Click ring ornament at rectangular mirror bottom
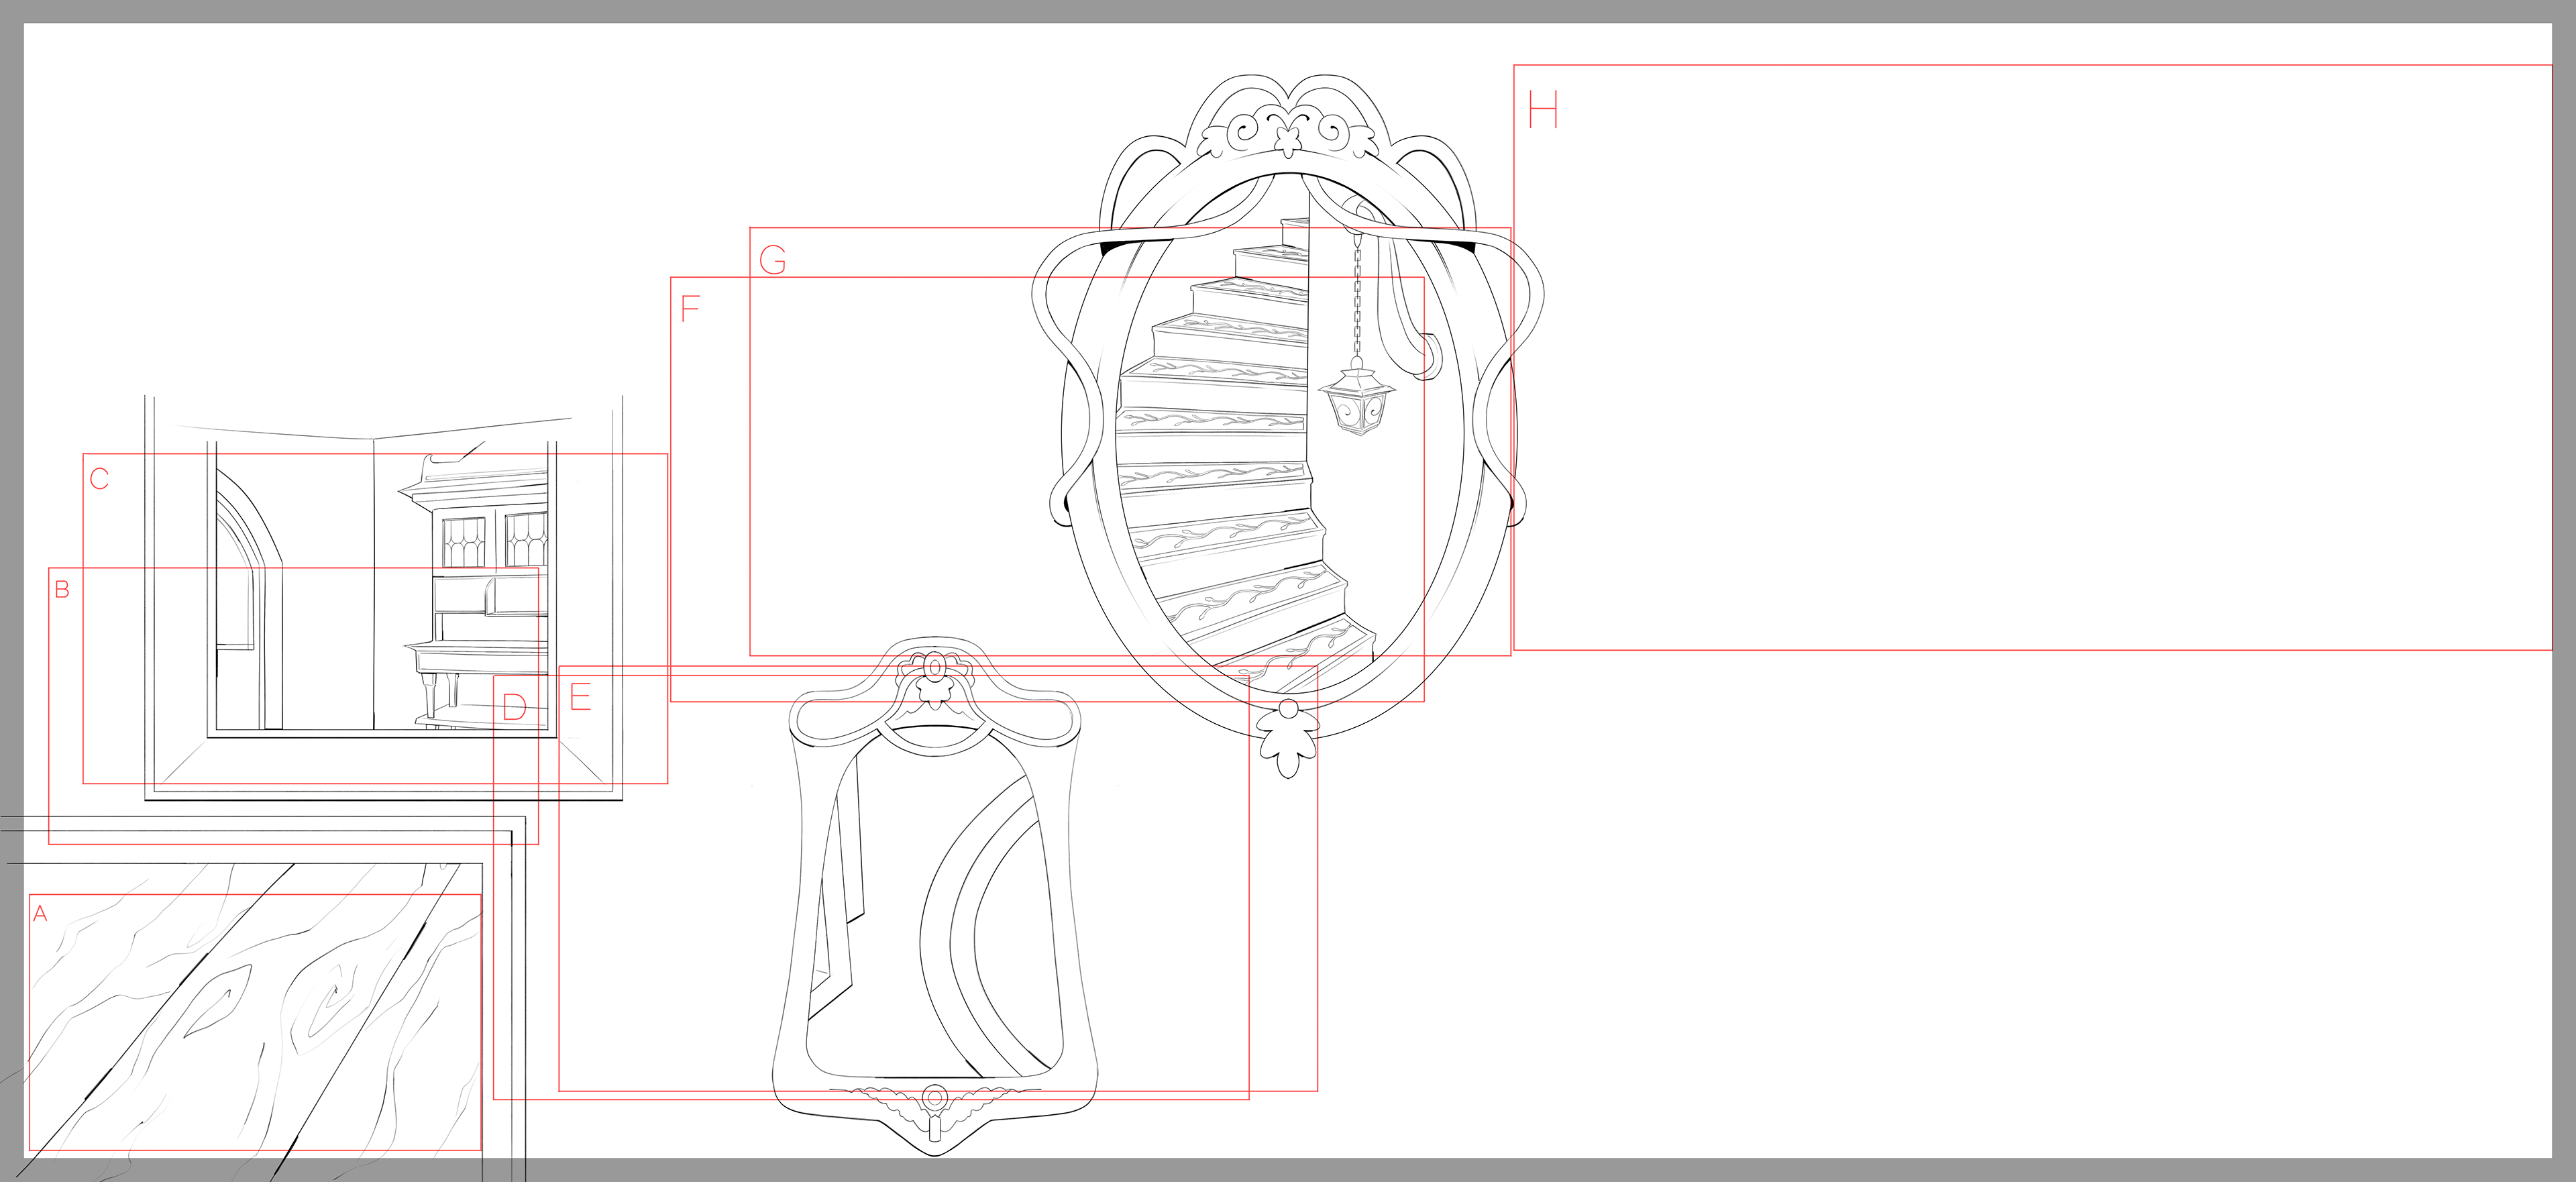The height and width of the screenshot is (1182, 2576). pyautogui.click(x=934, y=1098)
